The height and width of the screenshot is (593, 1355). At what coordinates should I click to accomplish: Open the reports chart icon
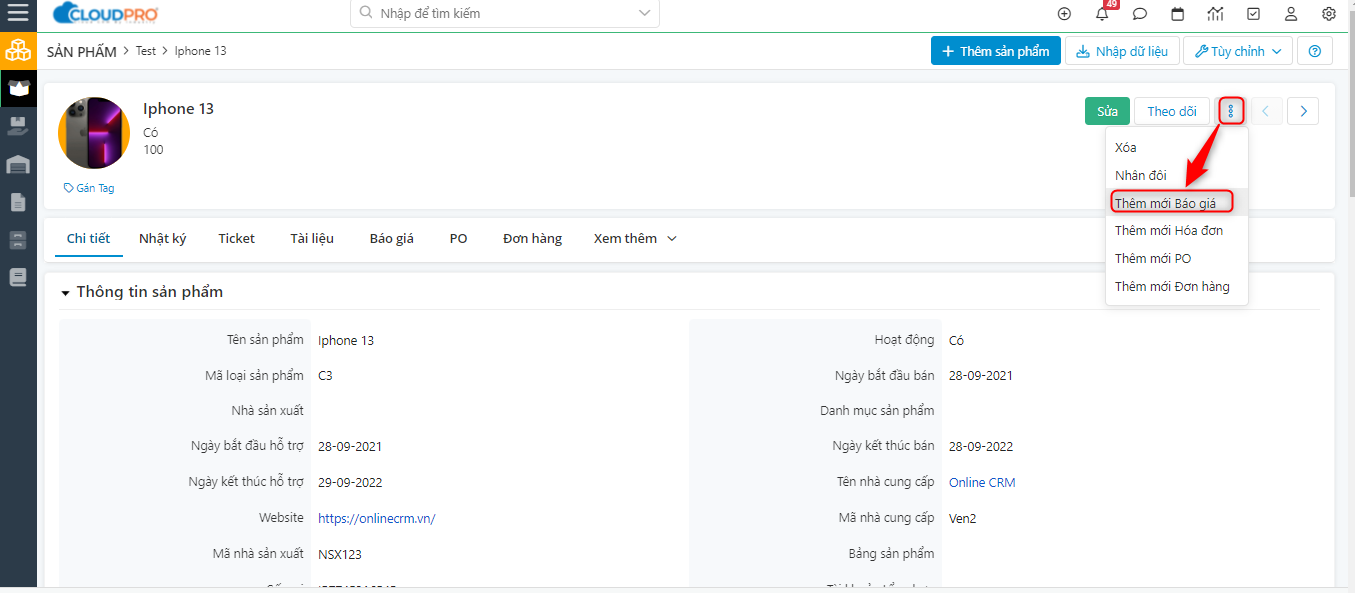1215,14
